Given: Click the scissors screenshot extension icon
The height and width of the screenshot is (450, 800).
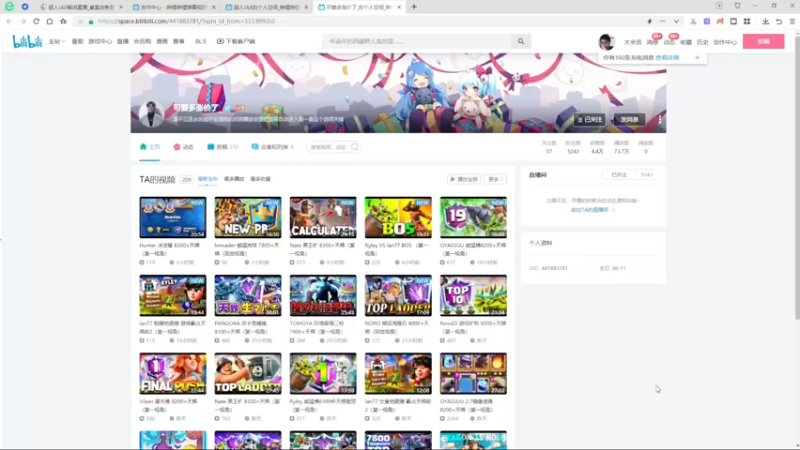Looking at the screenshot, I should [693, 21].
